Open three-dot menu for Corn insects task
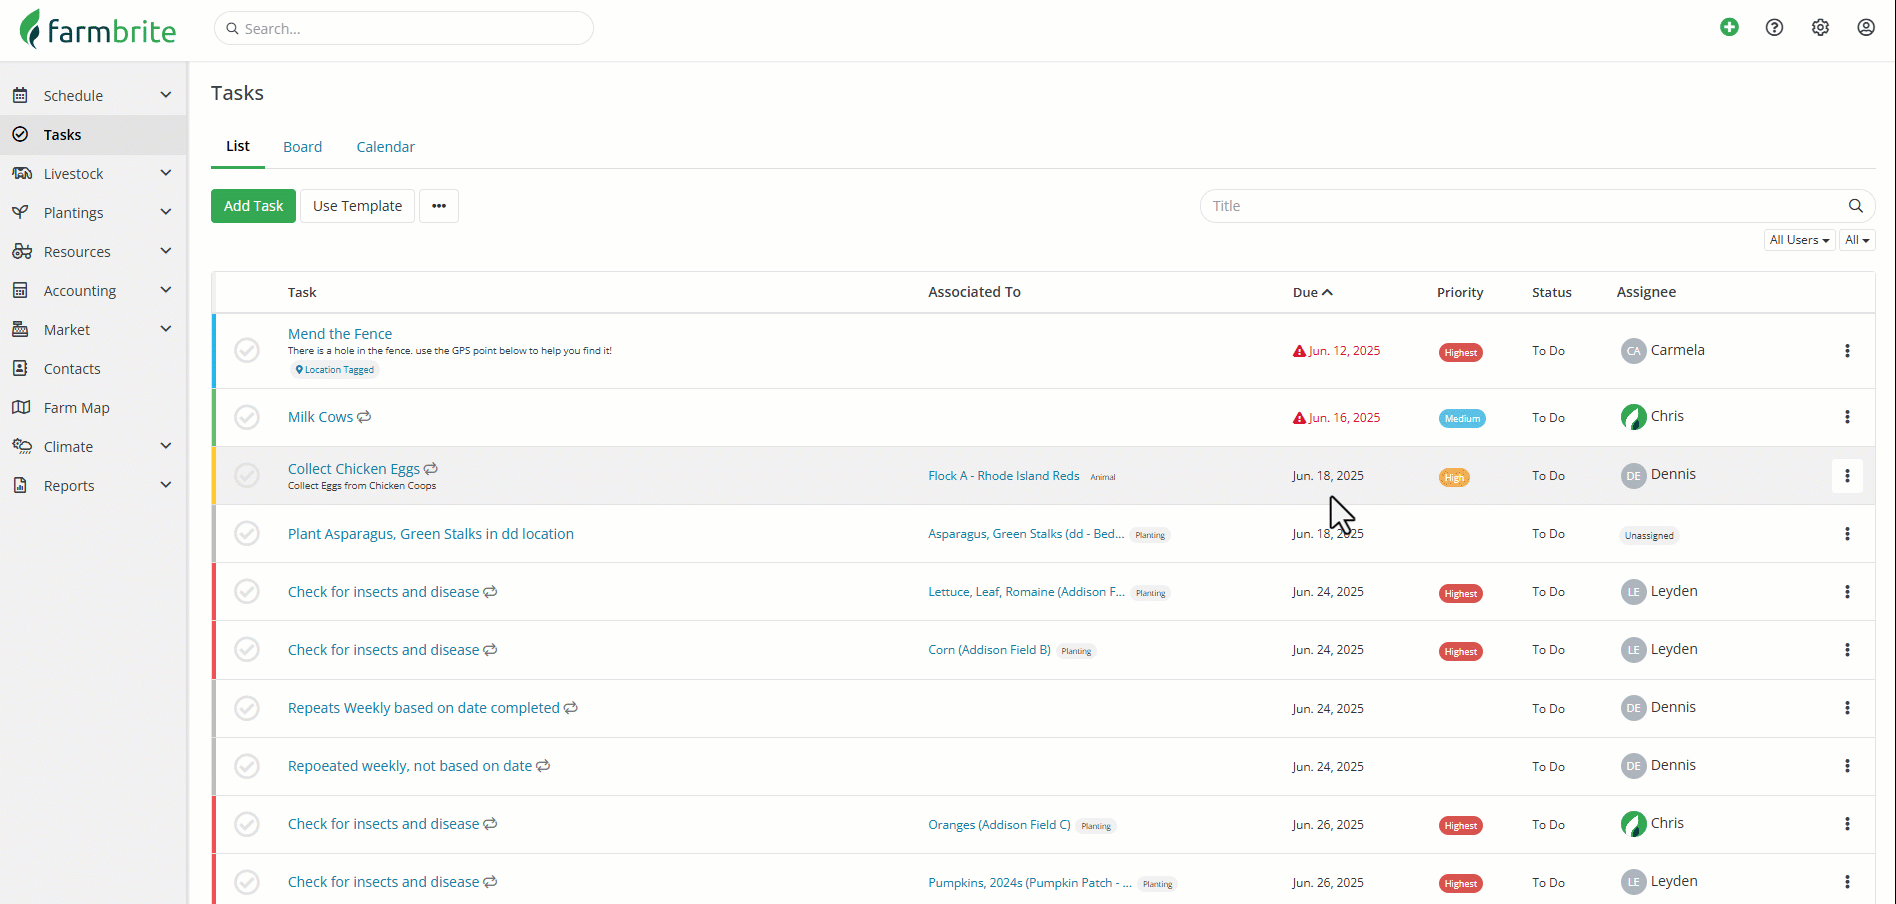The image size is (1896, 904). click(1847, 650)
